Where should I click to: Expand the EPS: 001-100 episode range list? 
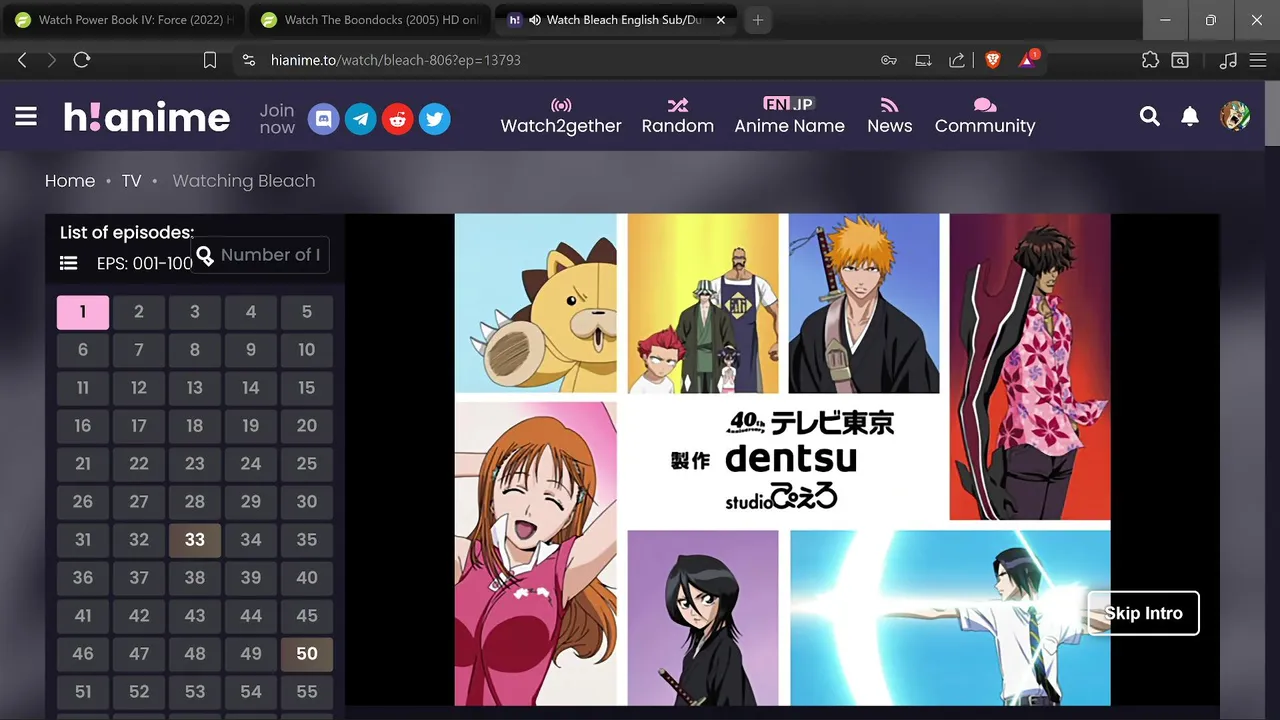point(126,263)
